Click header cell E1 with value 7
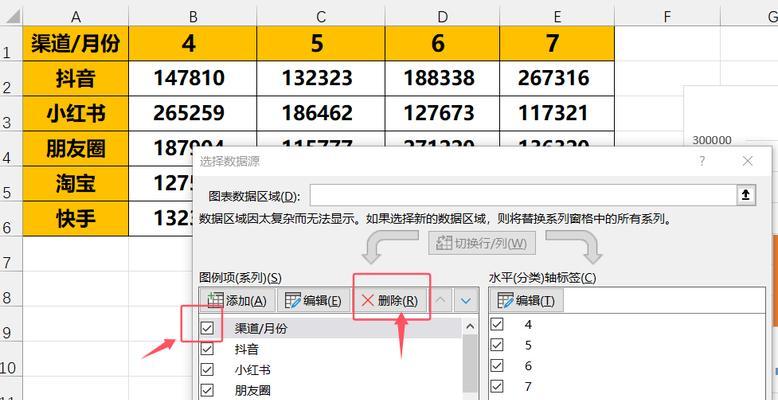 point(557,44)
